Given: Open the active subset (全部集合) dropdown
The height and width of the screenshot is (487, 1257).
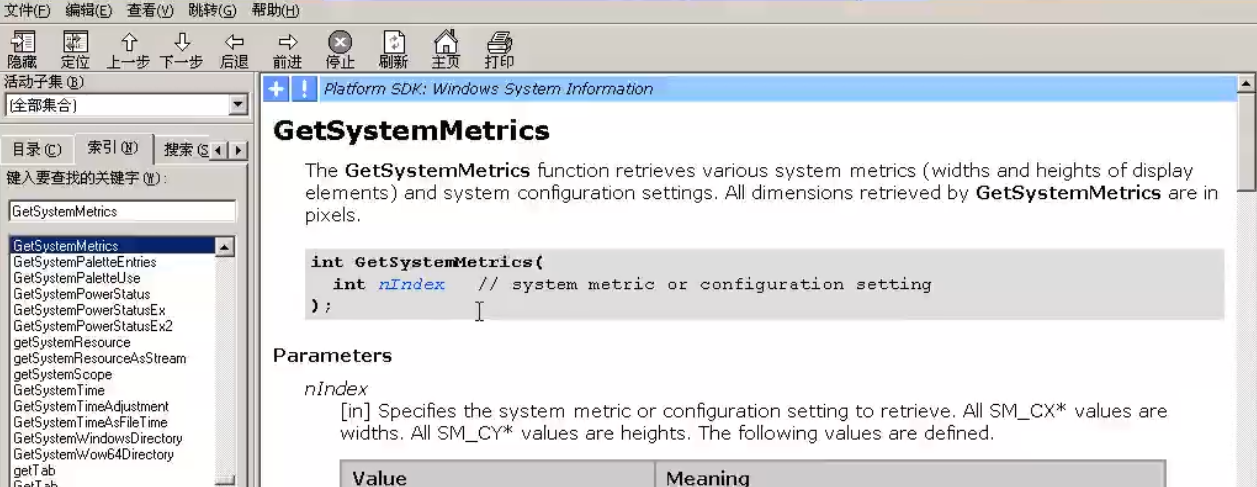Looking at the screenshot, I should (x=238, y=105).
